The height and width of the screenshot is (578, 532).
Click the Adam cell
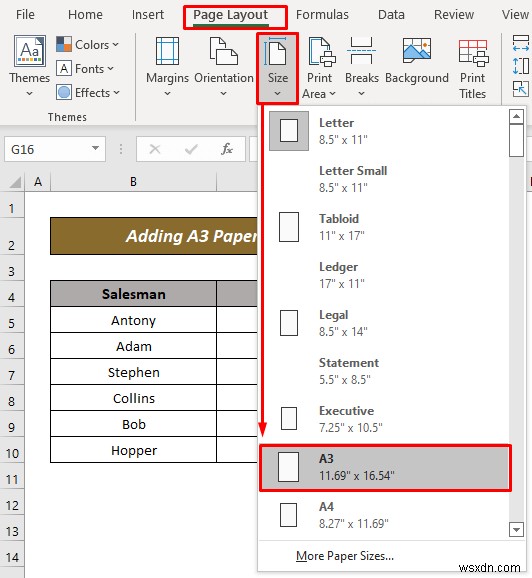pyautogui.click(x=133, y=346)
